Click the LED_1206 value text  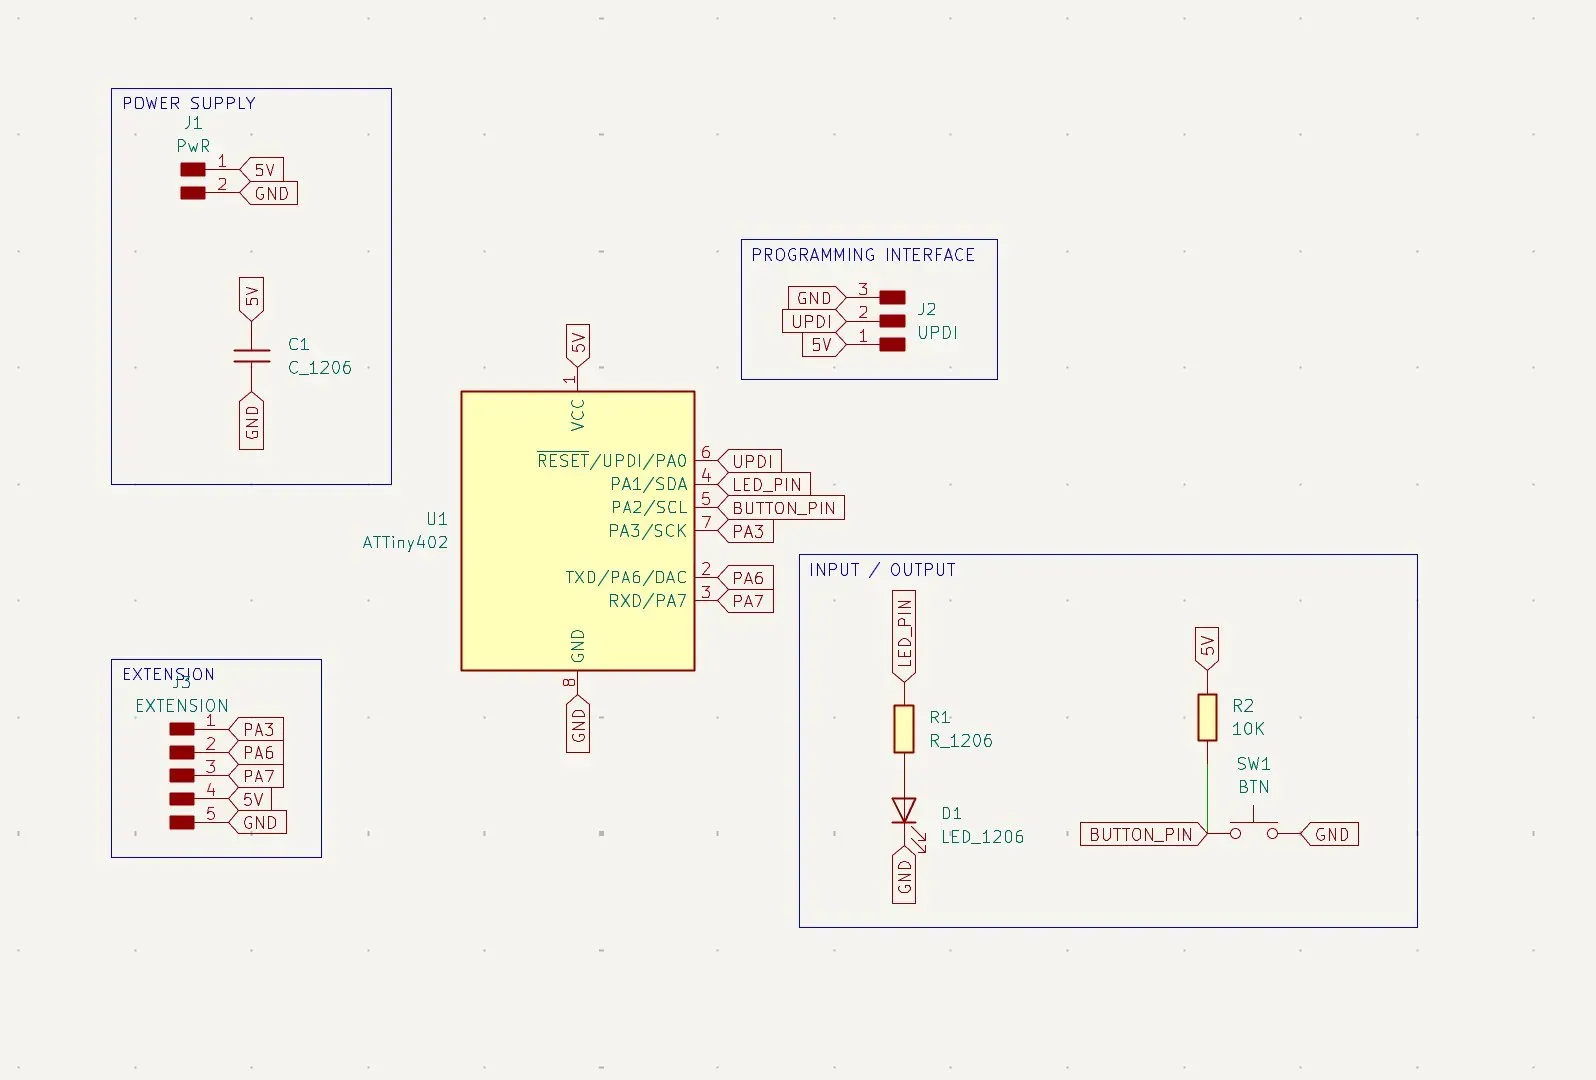pos(983,837)
